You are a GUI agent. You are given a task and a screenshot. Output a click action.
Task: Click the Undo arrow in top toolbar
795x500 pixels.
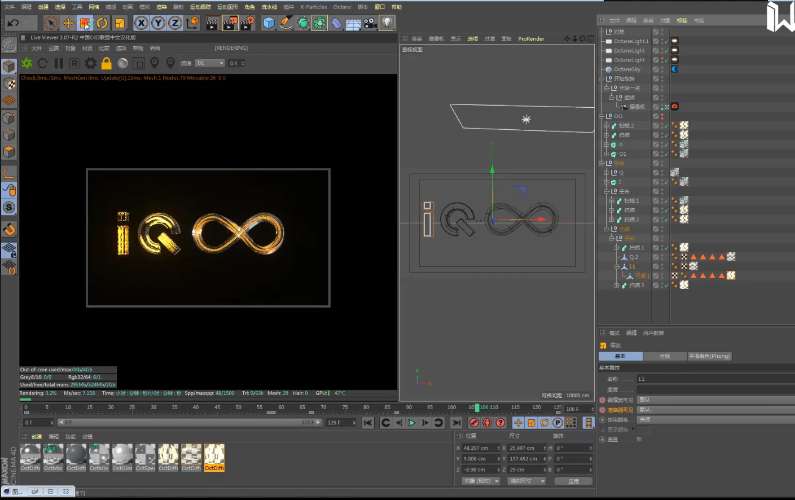(x=14, y=22)
